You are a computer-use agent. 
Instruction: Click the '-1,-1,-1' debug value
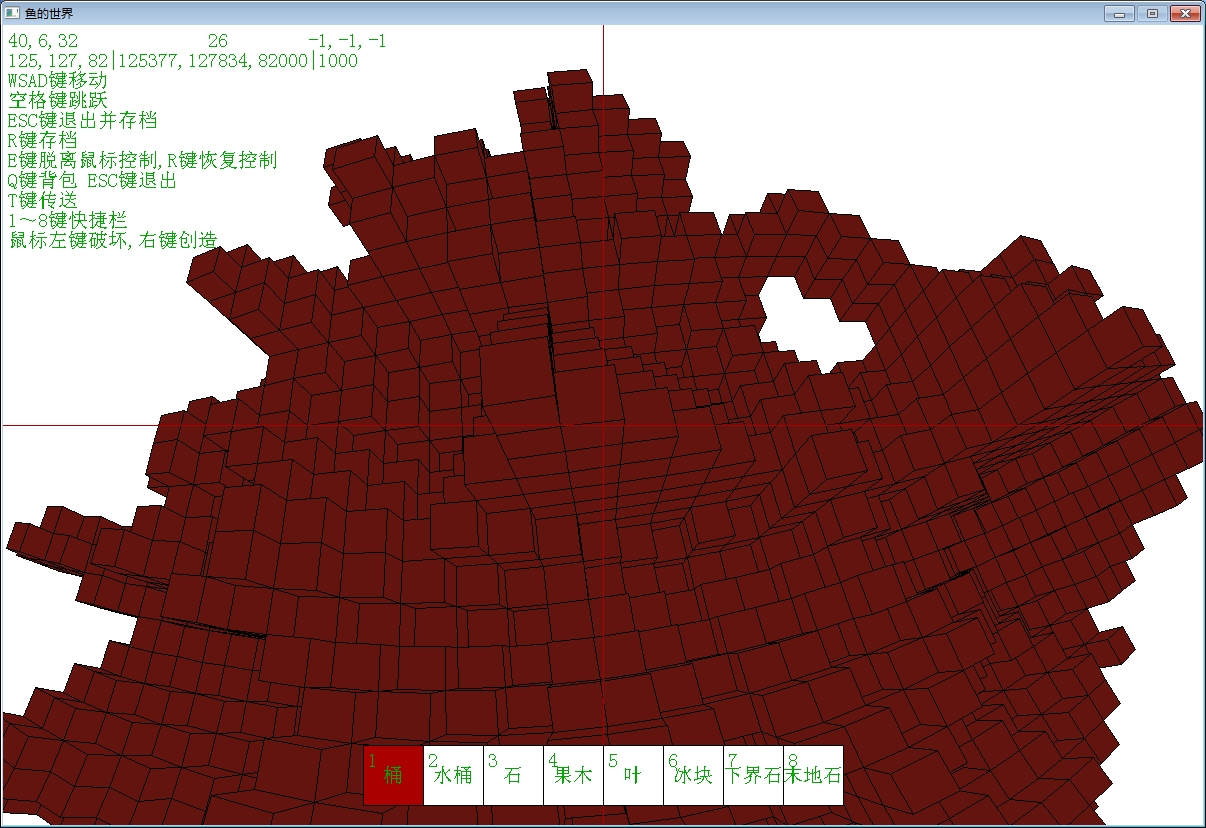tap(348, 41)
